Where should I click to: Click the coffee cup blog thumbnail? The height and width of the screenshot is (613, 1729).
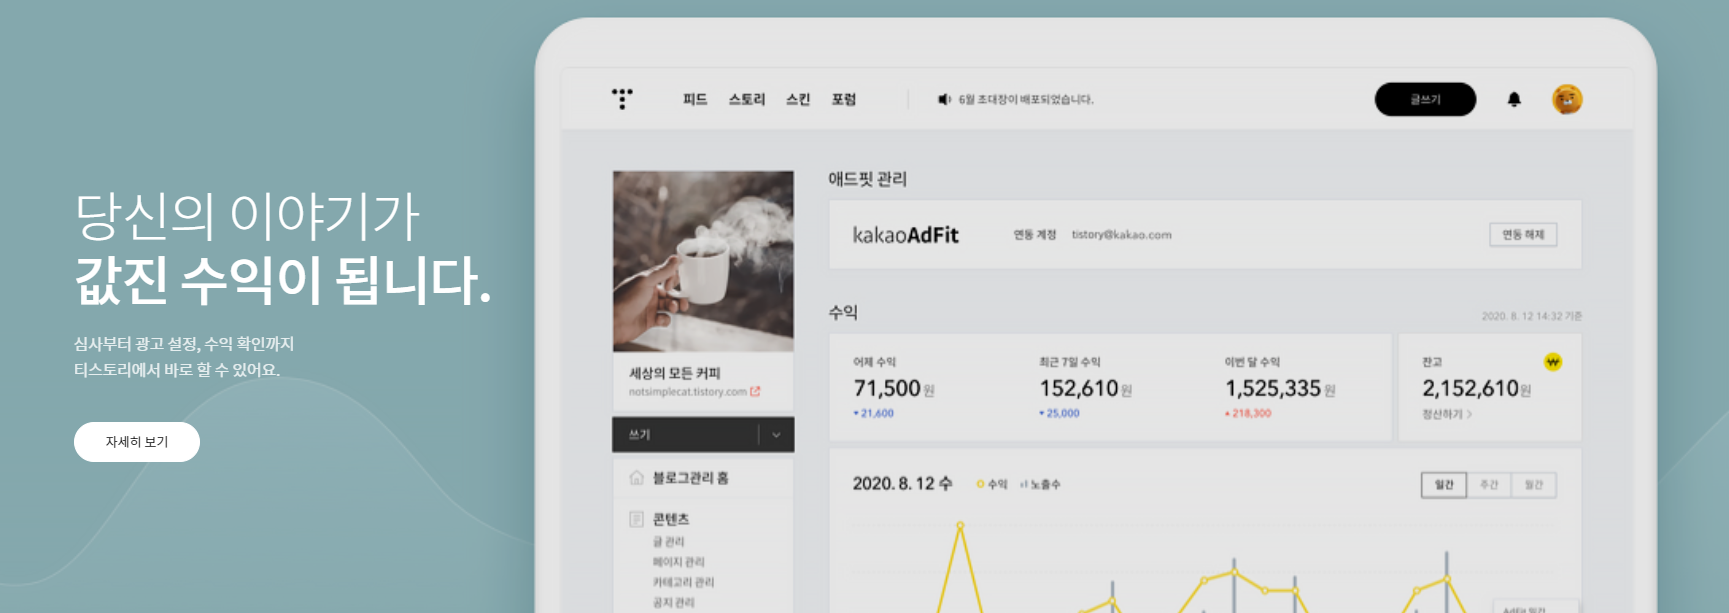click(x=703, y=261)
